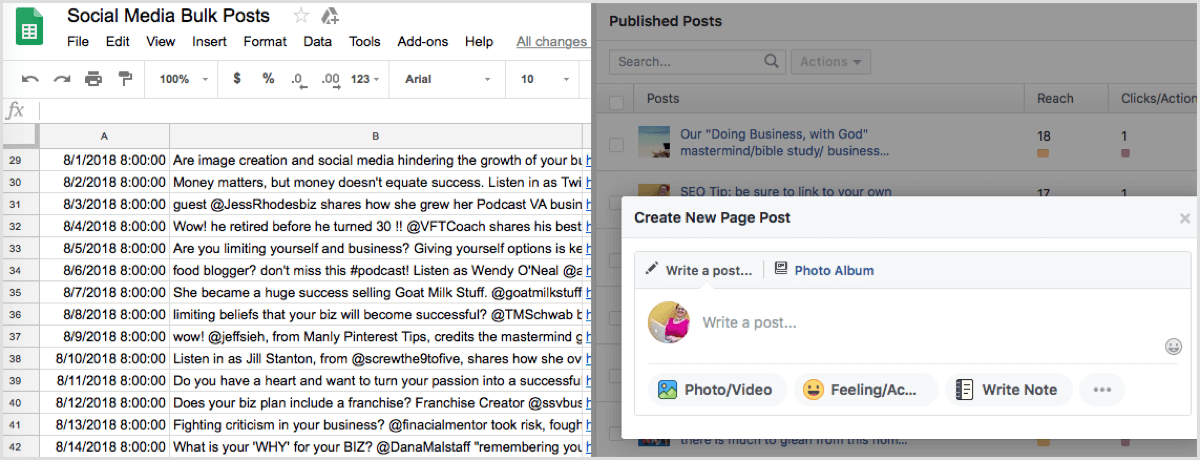
Task: Click cell with date 8/7/2018 8:00:00
Action: click(104, 292)
